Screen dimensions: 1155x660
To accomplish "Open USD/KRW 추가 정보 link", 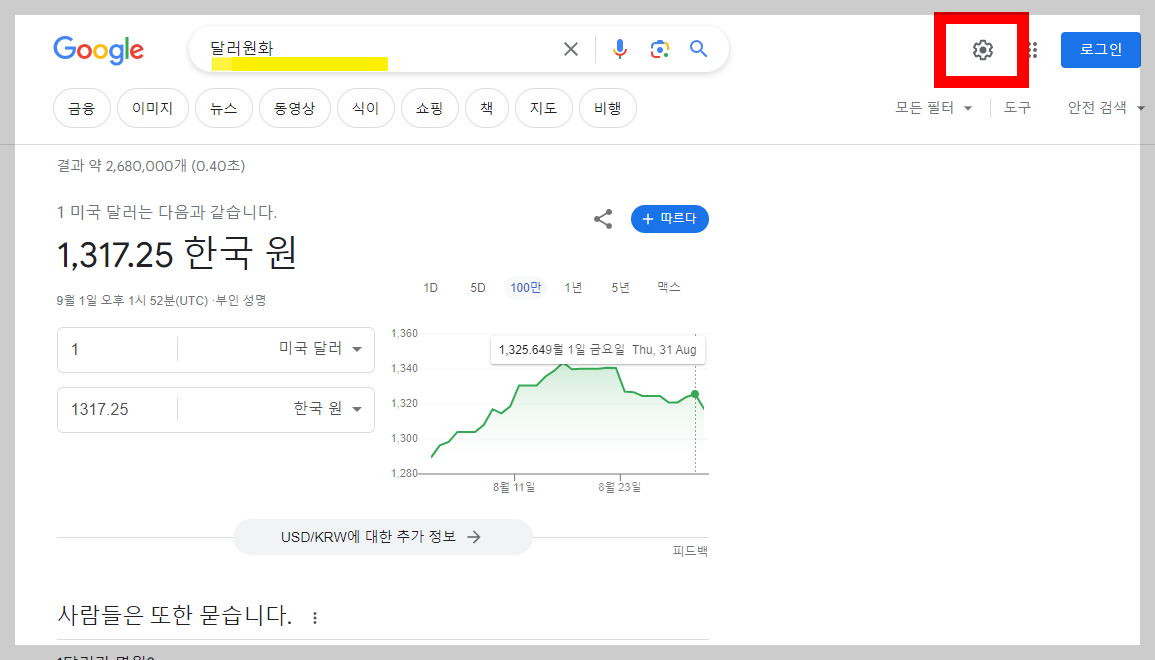I will tap(383, 537).
